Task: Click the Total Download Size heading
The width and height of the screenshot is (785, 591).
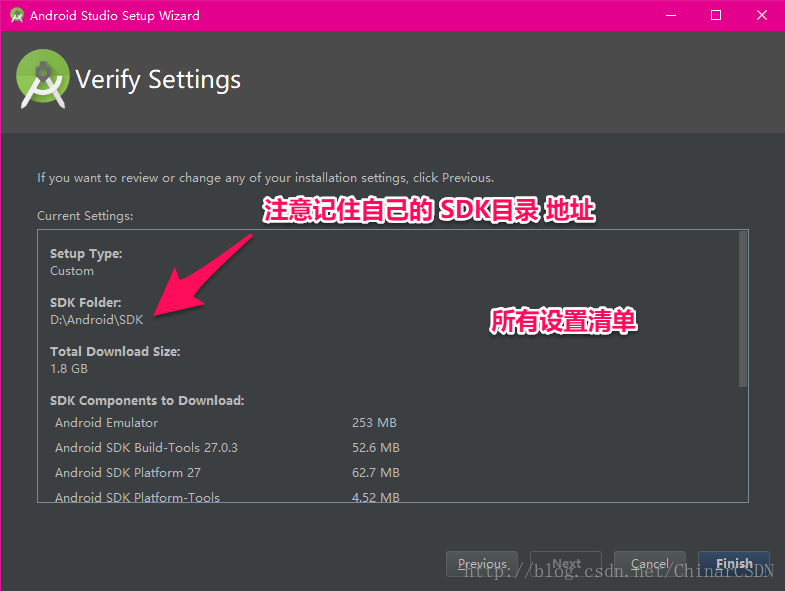Action: click(x=115, y=352)
